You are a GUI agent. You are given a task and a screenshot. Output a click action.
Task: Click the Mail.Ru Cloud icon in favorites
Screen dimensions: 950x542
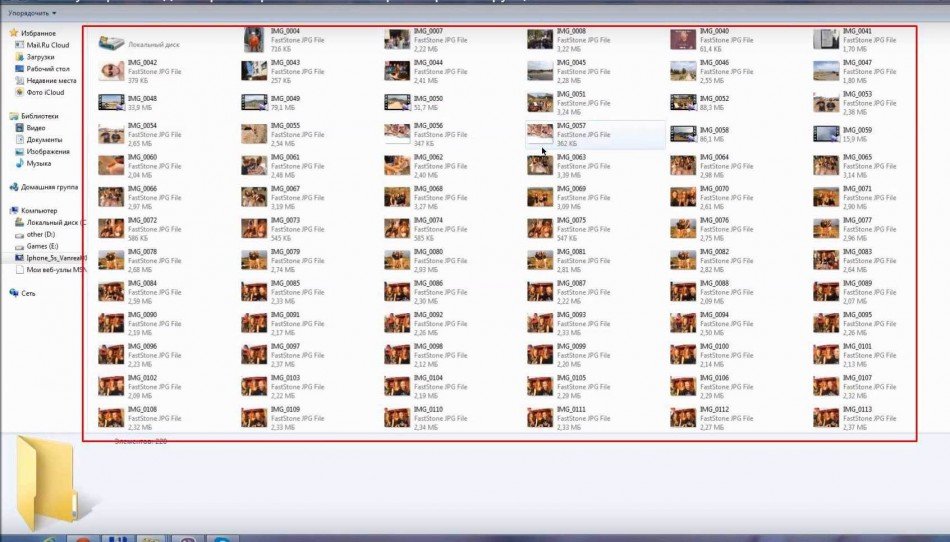point(18,45)
